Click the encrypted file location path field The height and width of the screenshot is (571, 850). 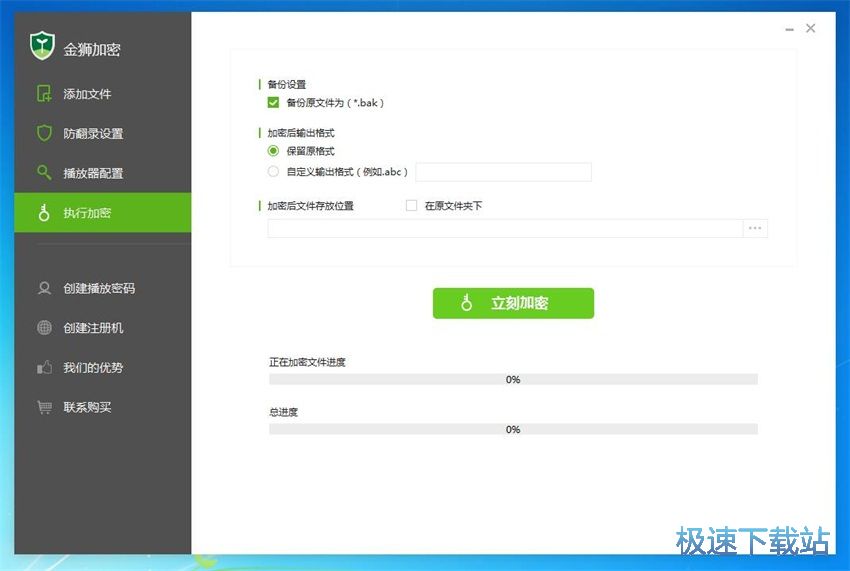tap(505, 228)
